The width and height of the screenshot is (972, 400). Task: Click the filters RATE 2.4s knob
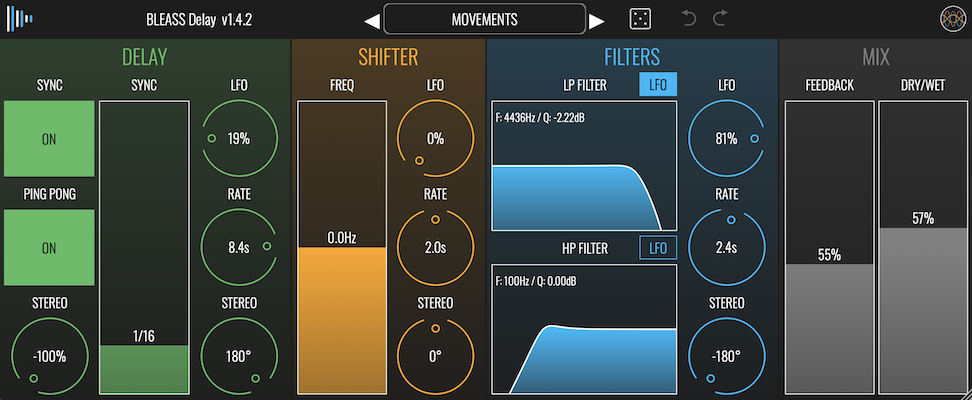click(727, 247)
